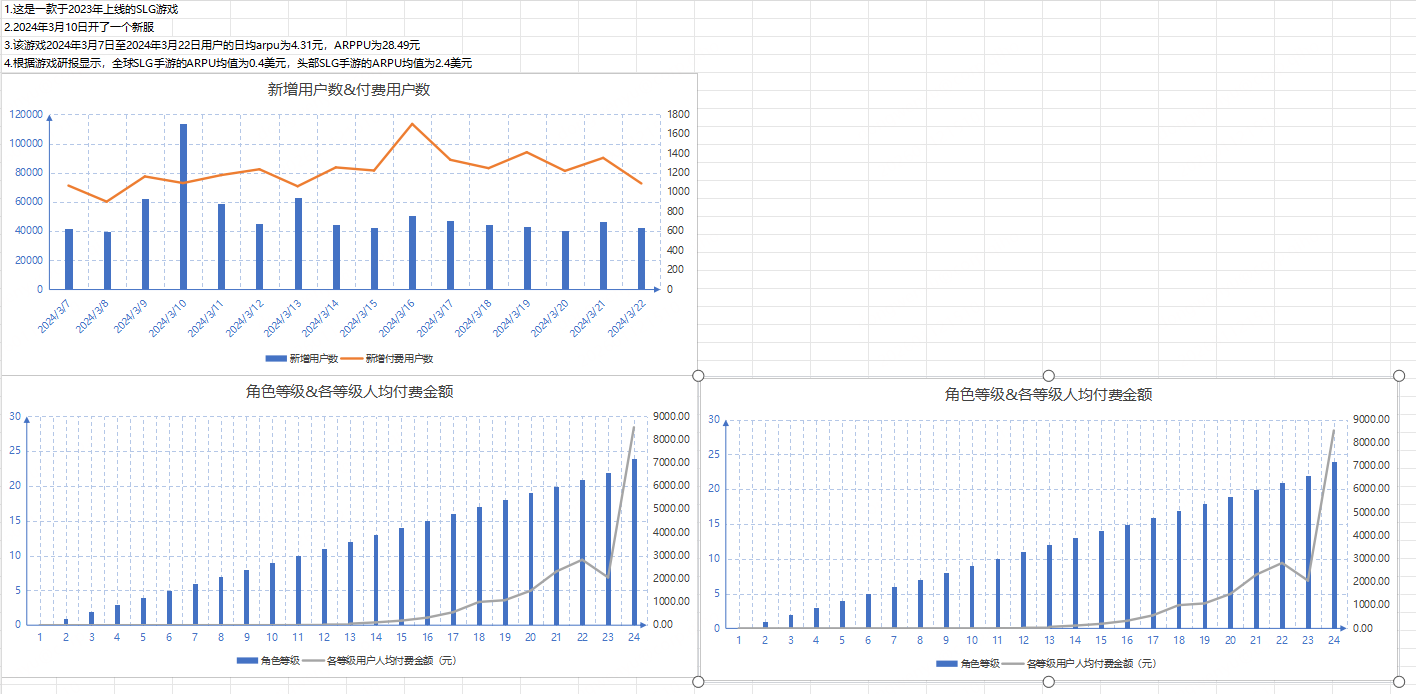Screen dimensions: 1416x694
Task: Click top-left resize handle of selected chart
Action: point(699,375)
